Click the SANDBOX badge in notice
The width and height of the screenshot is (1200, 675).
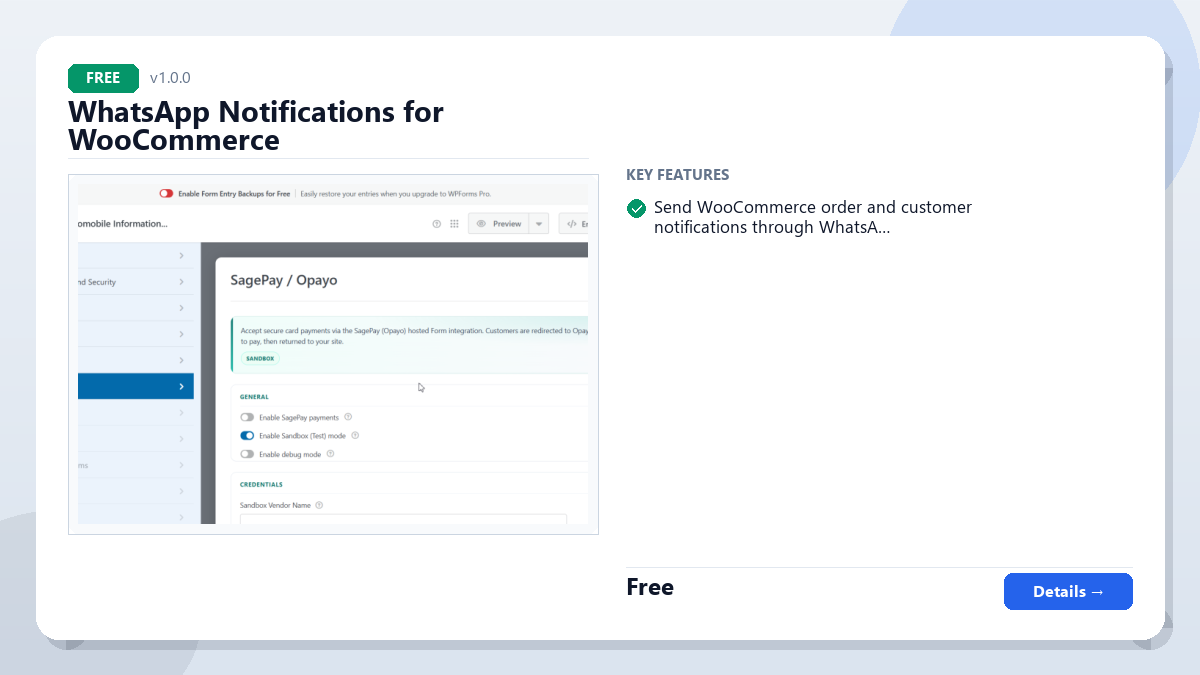tap(259, 358)
